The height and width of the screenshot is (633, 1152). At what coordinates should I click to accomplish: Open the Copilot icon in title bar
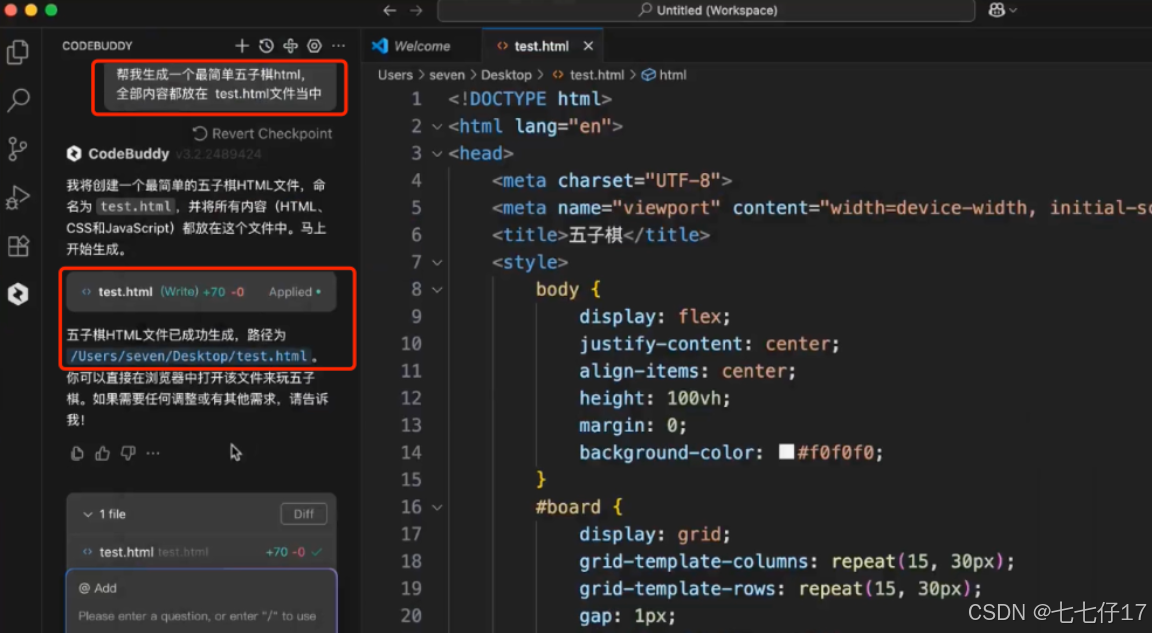[x=996, y=10]
